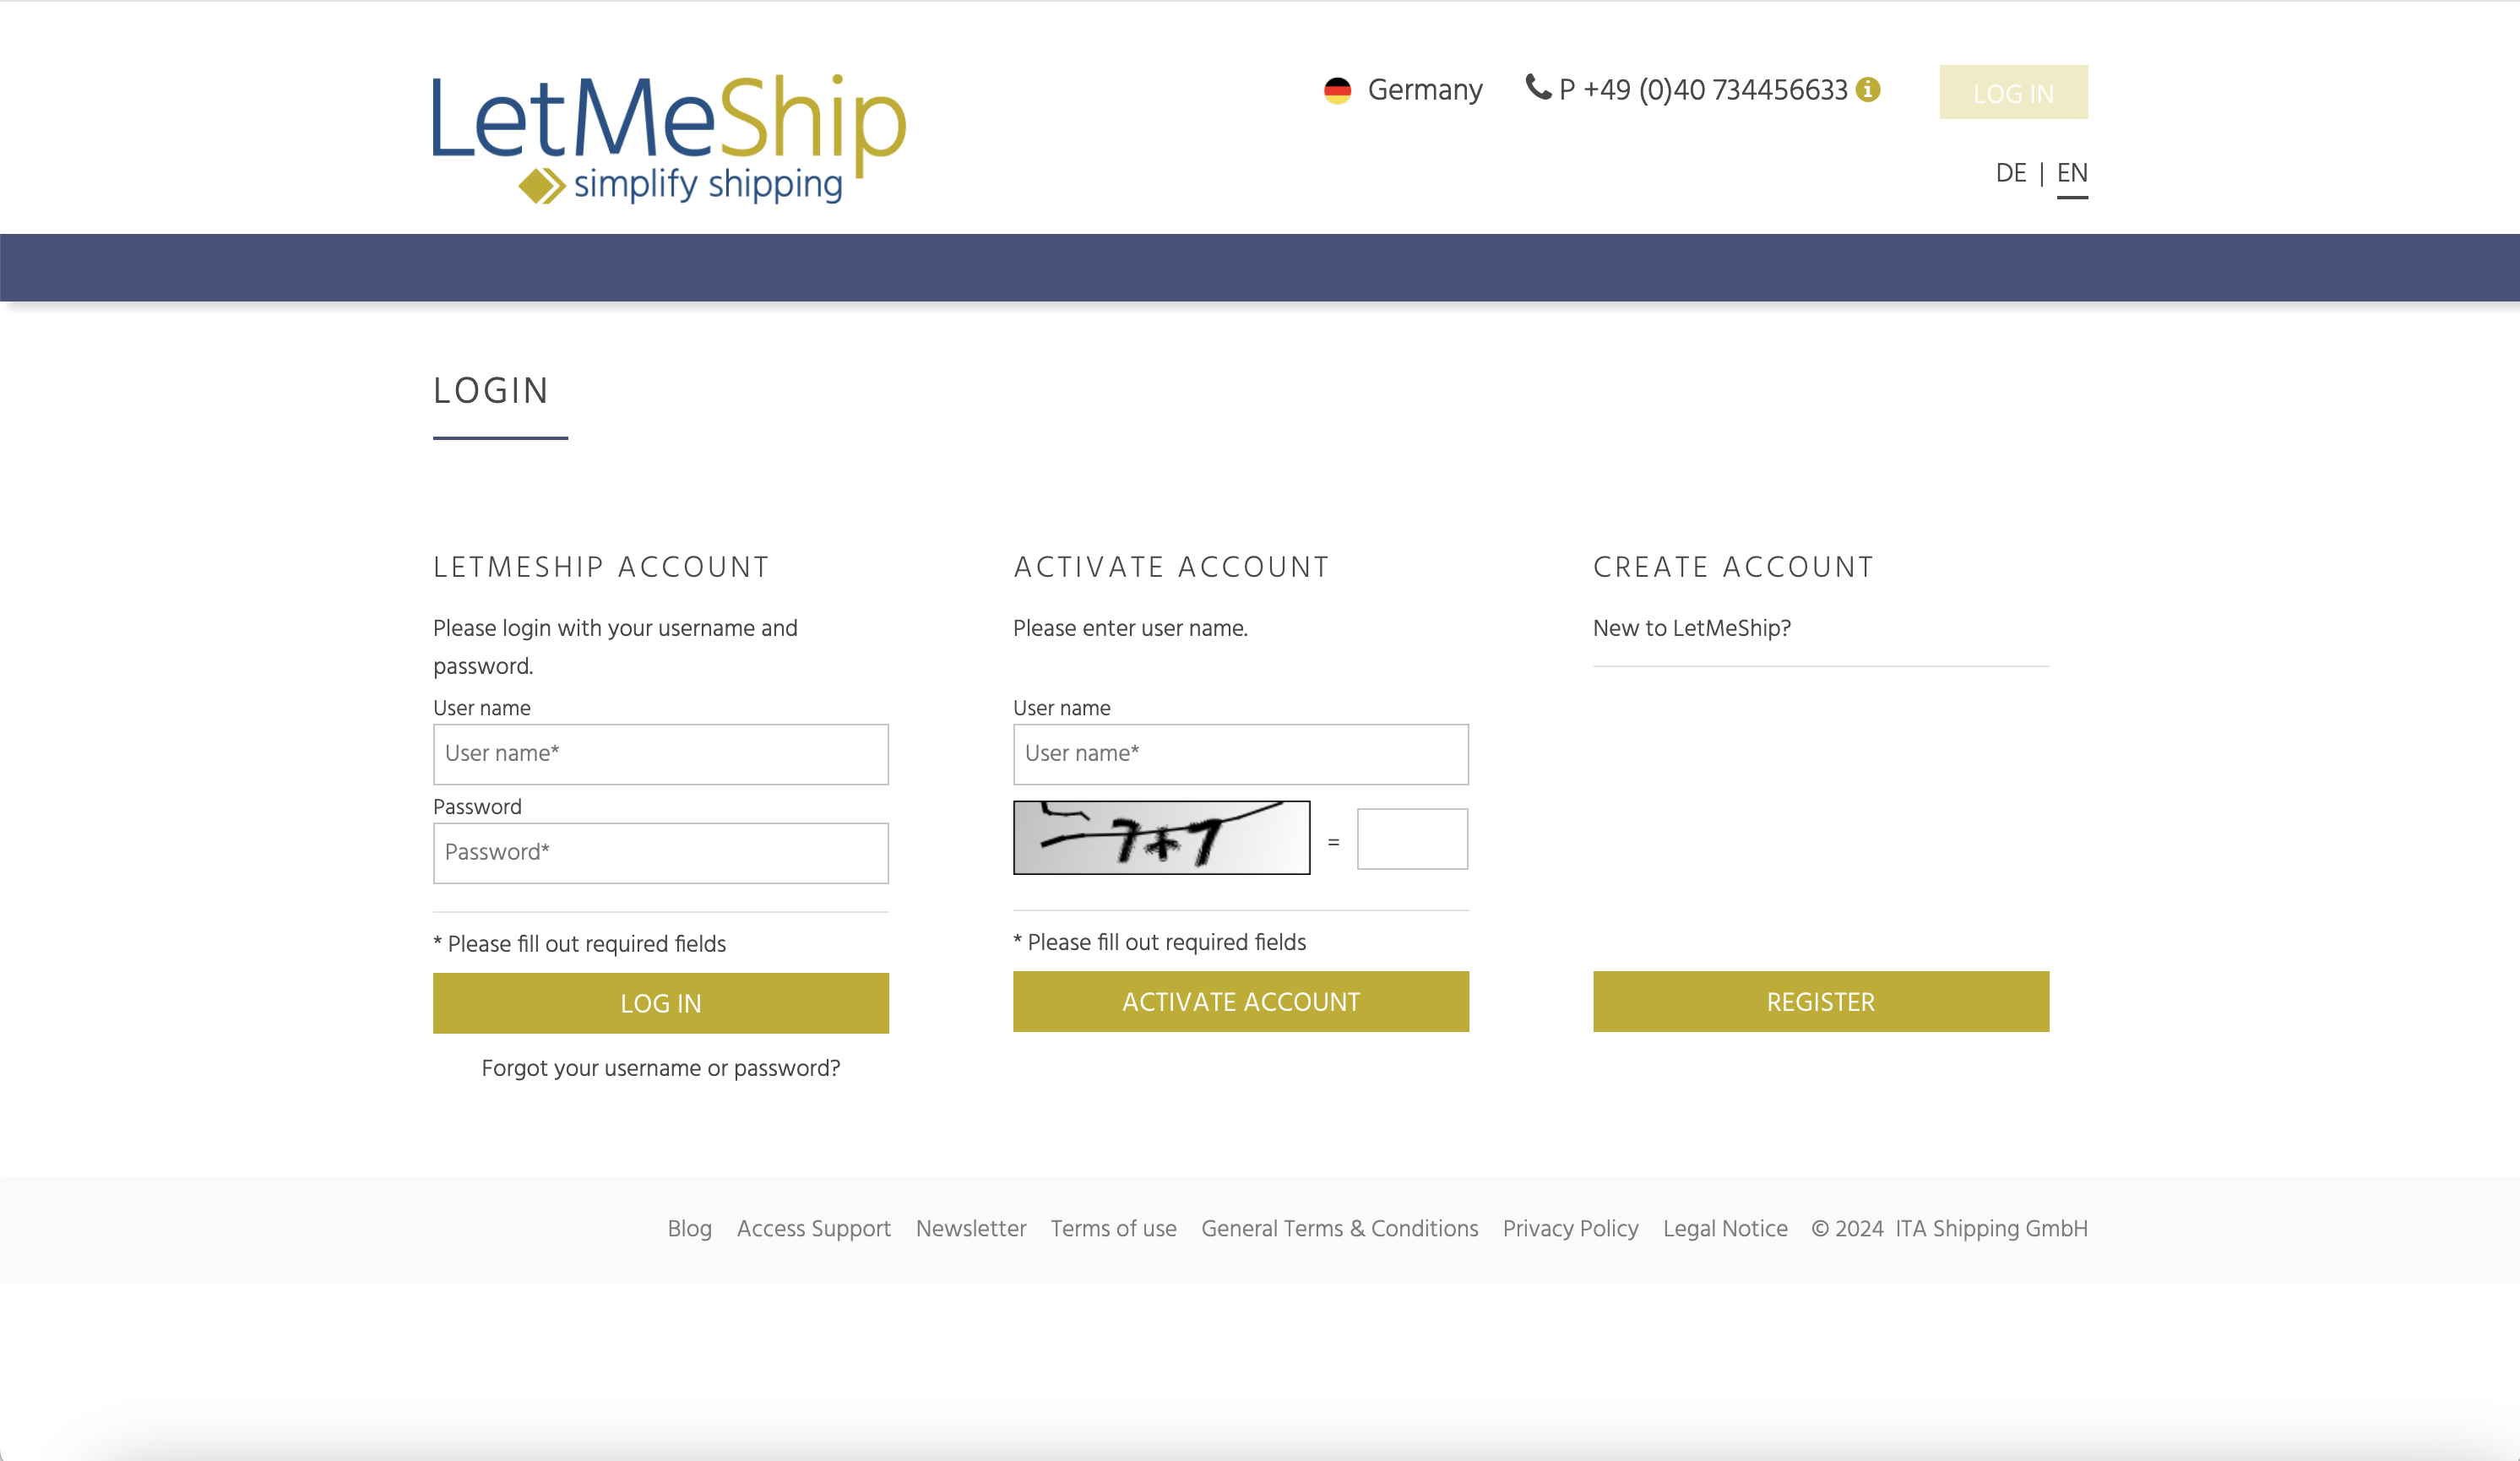Open the Privacy Policy link
Viewport: 2520px width, 1461px height.
point(1569,1229)
